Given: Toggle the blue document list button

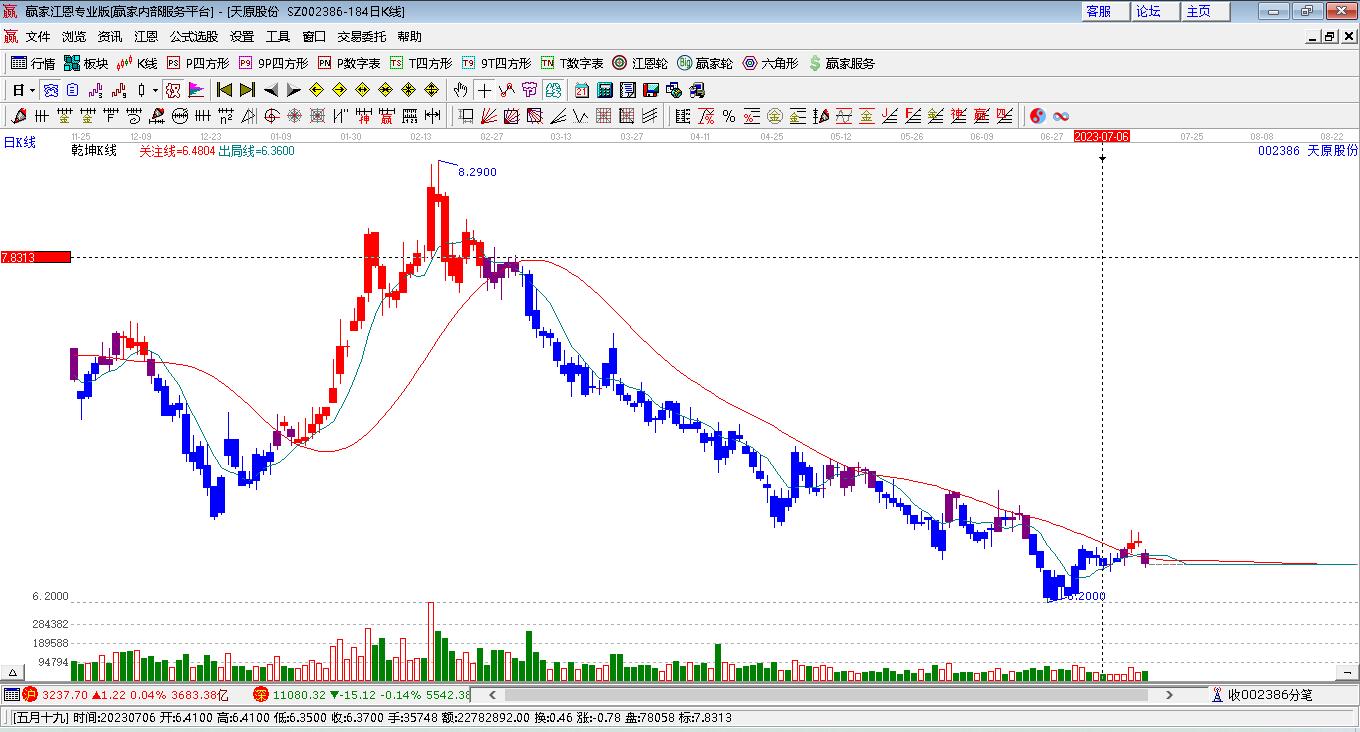Looking at the screenshot, I should click(72, 90).
